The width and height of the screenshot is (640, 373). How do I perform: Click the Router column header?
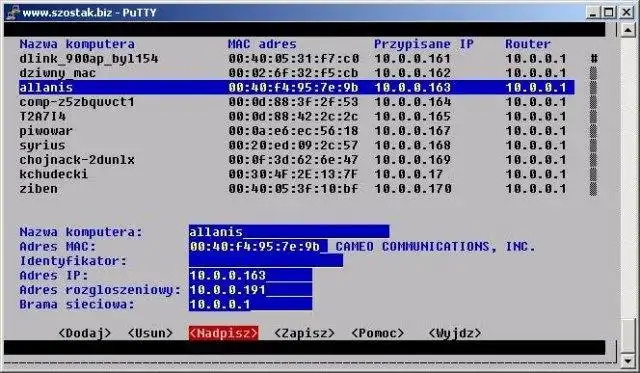(x=528, y=44)
